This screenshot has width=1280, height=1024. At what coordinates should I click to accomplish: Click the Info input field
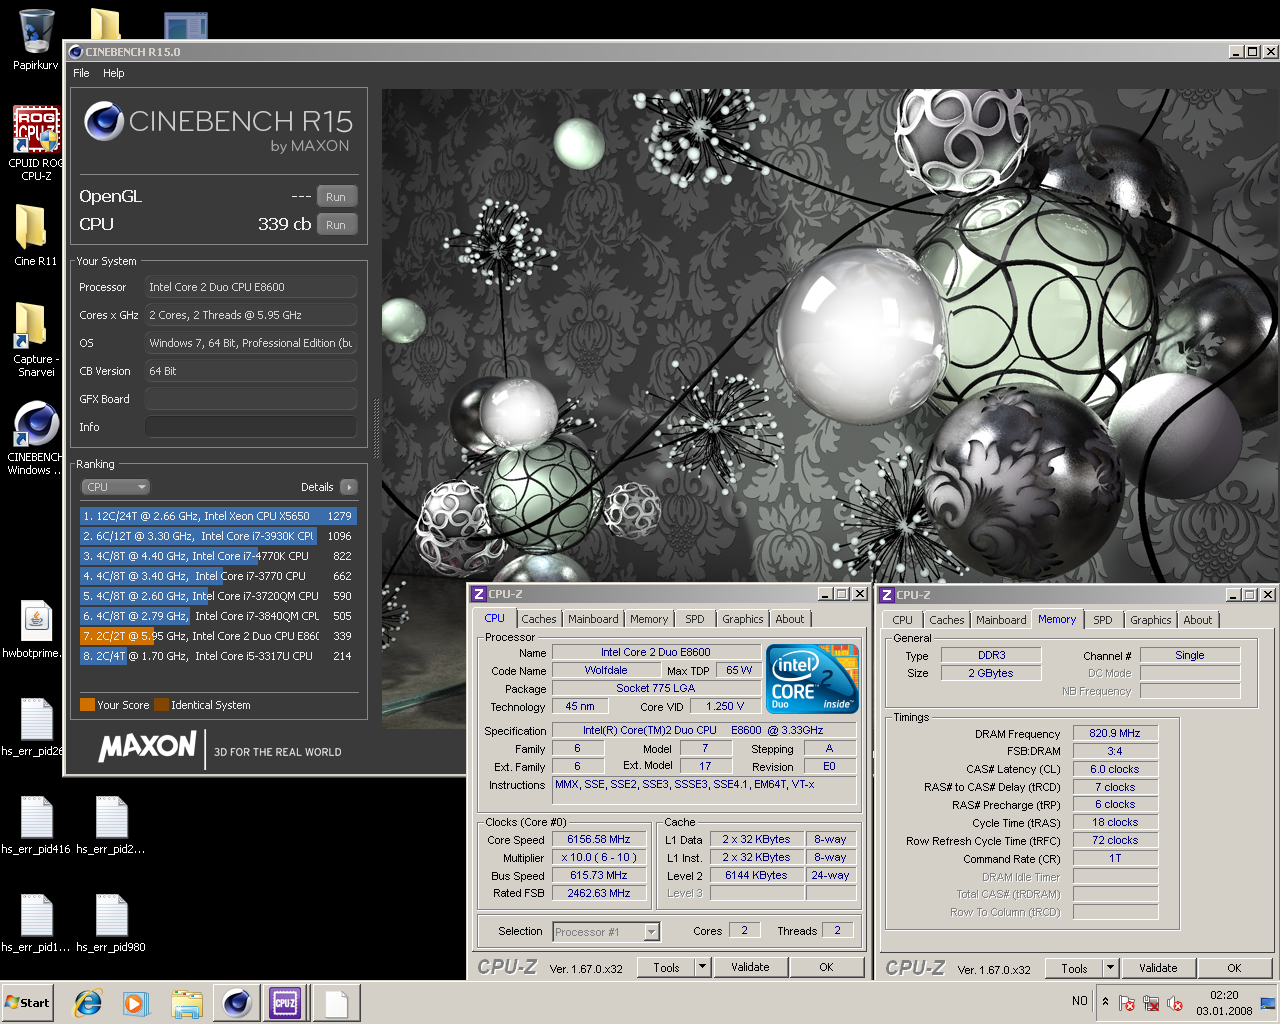point(251,427)
